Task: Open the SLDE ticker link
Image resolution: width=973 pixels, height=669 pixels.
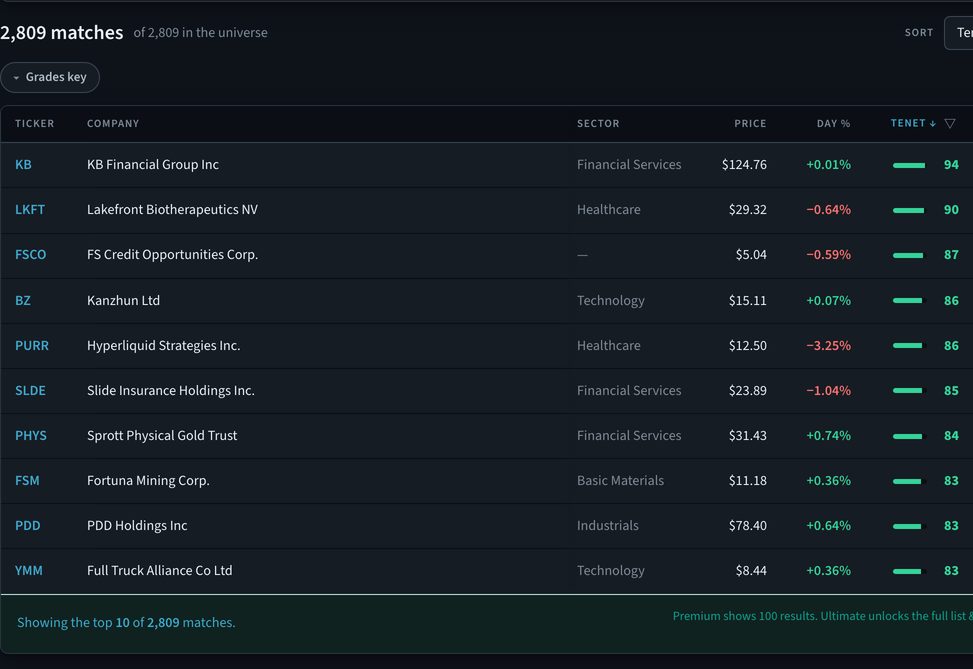Action: (x=30, y=390)
